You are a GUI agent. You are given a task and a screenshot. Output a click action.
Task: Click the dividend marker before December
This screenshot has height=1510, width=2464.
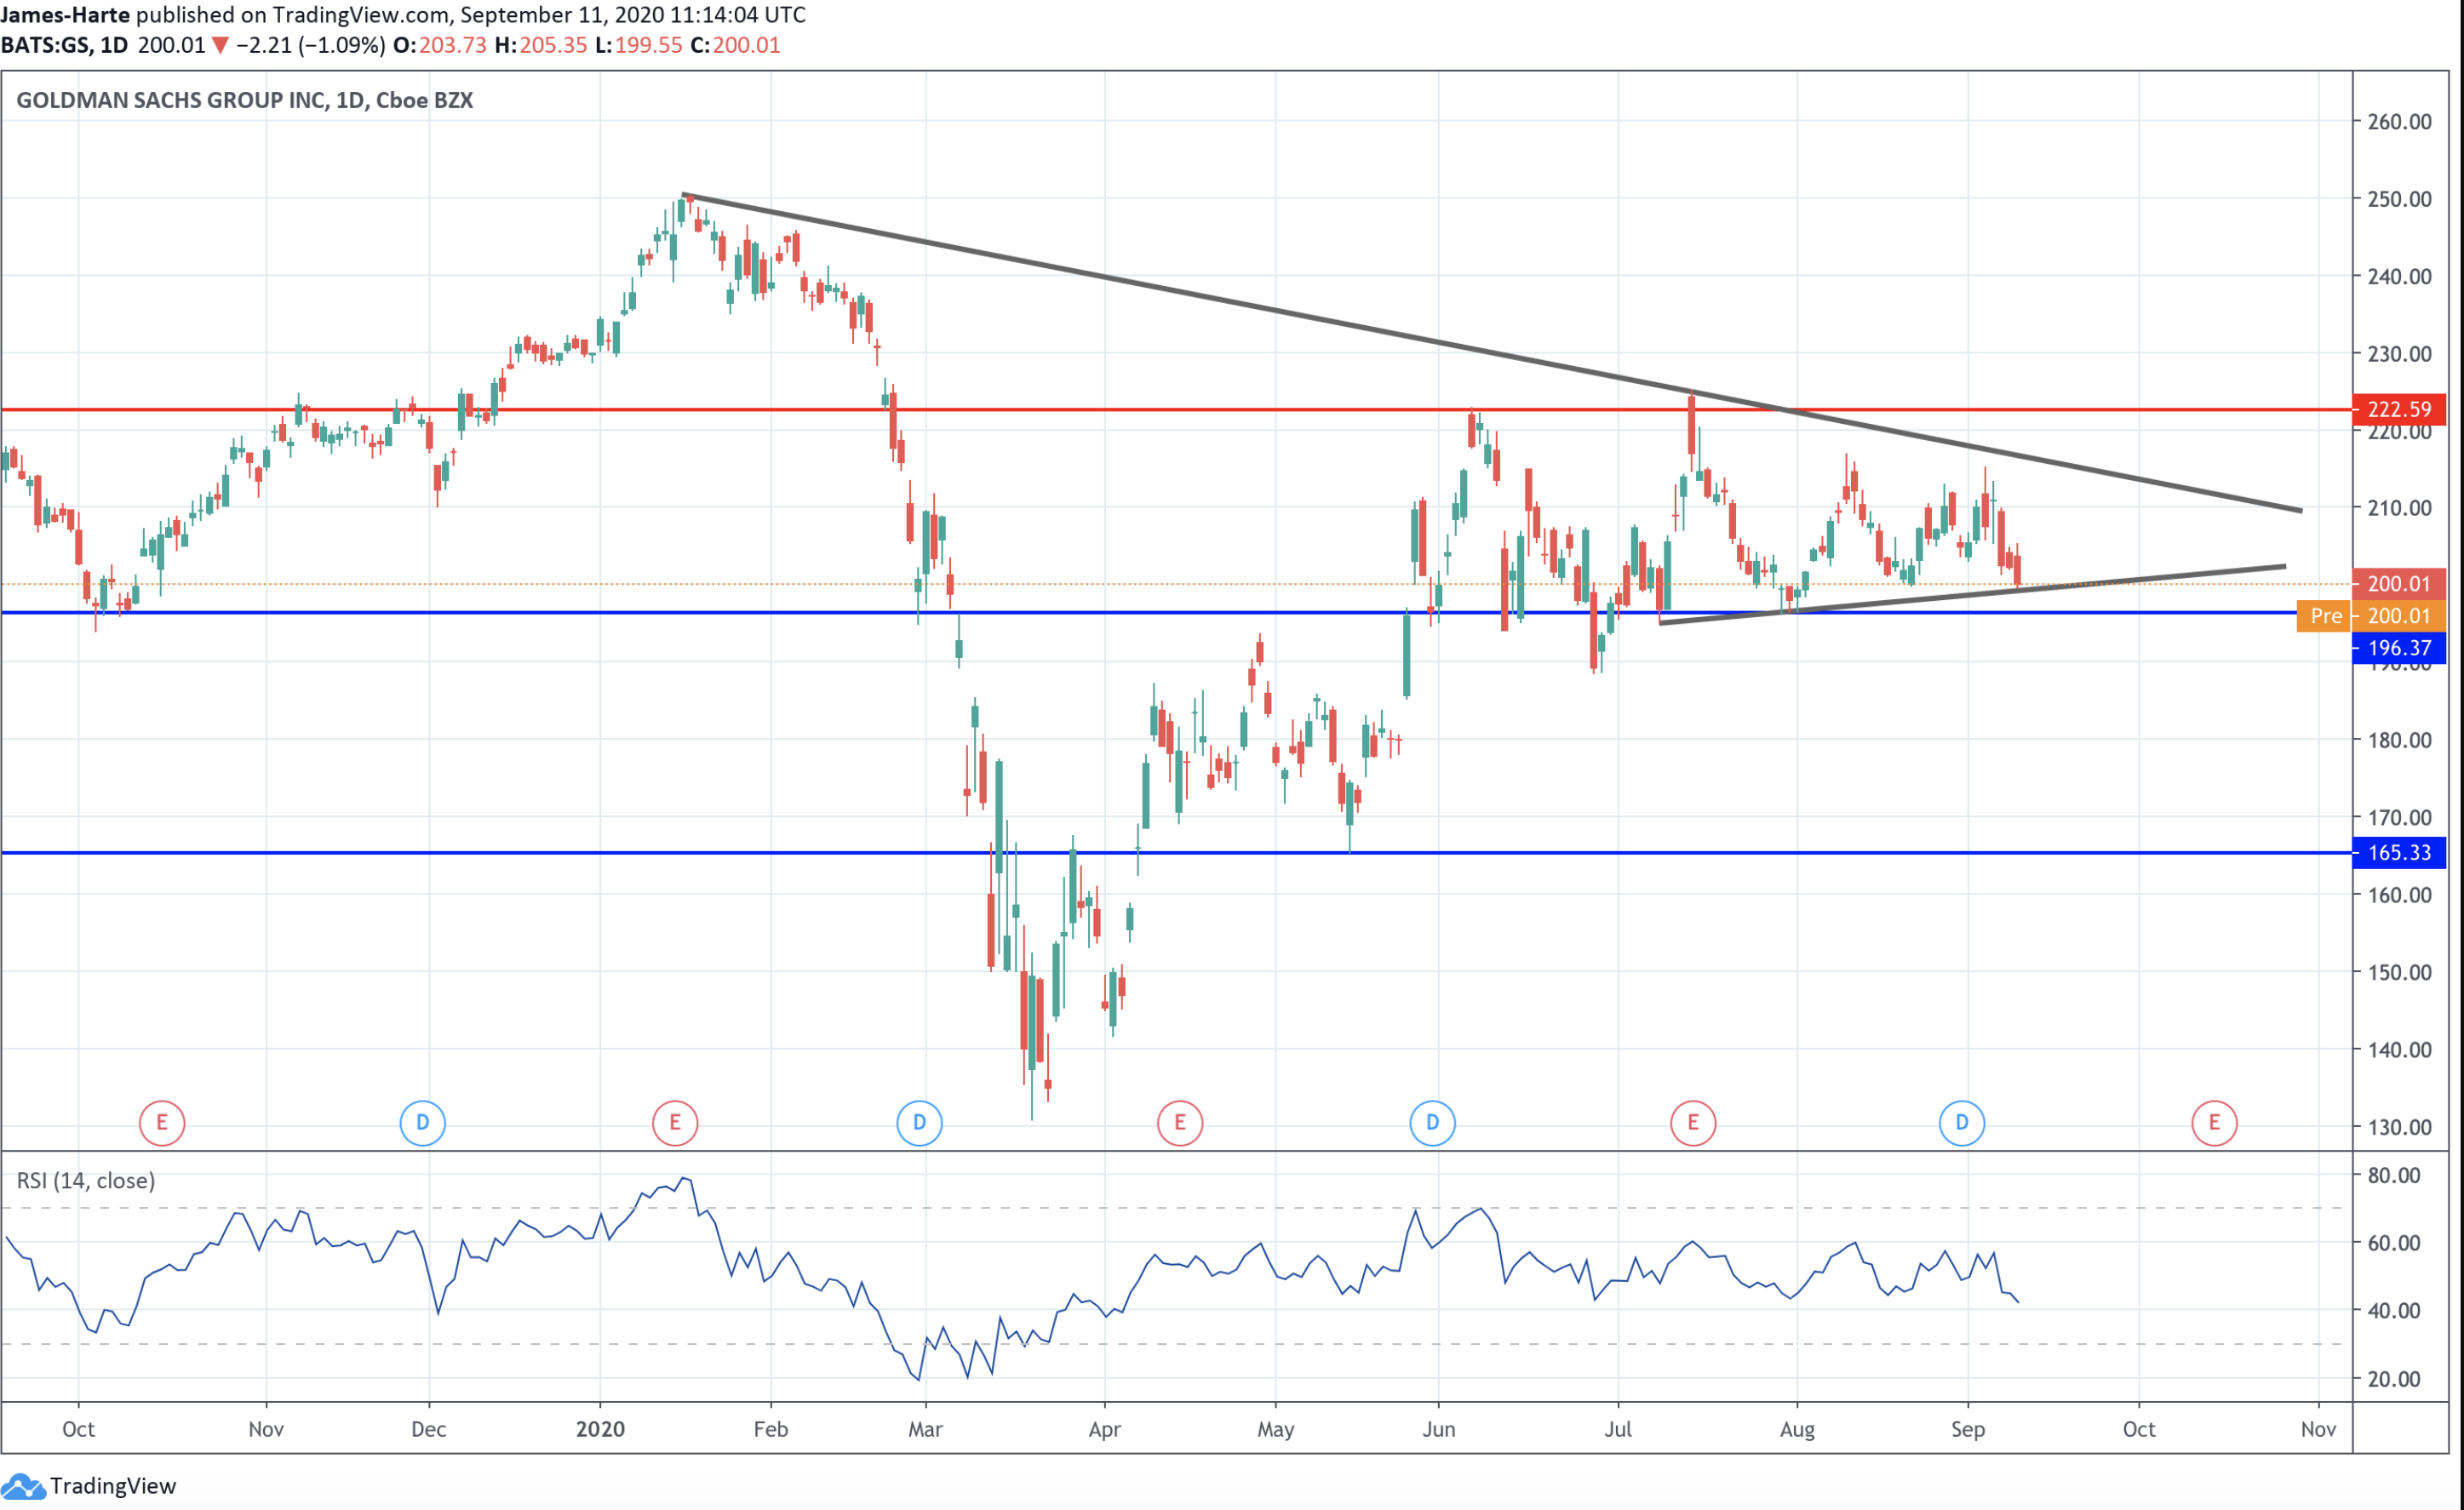point(422,1122)
